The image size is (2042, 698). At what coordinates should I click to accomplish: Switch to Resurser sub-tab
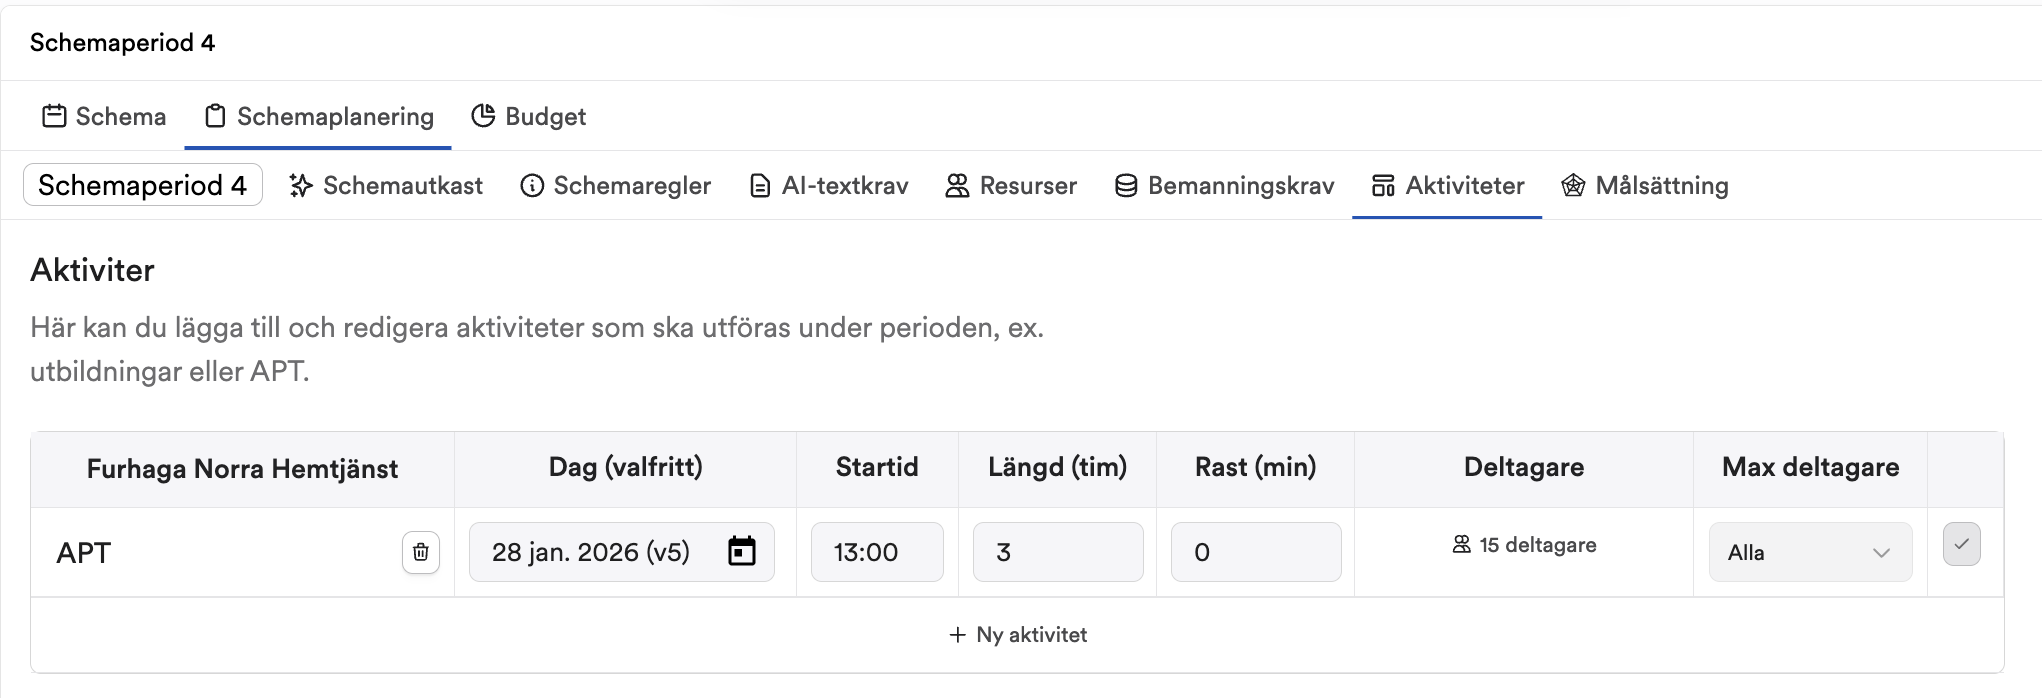click(1012, 185)
